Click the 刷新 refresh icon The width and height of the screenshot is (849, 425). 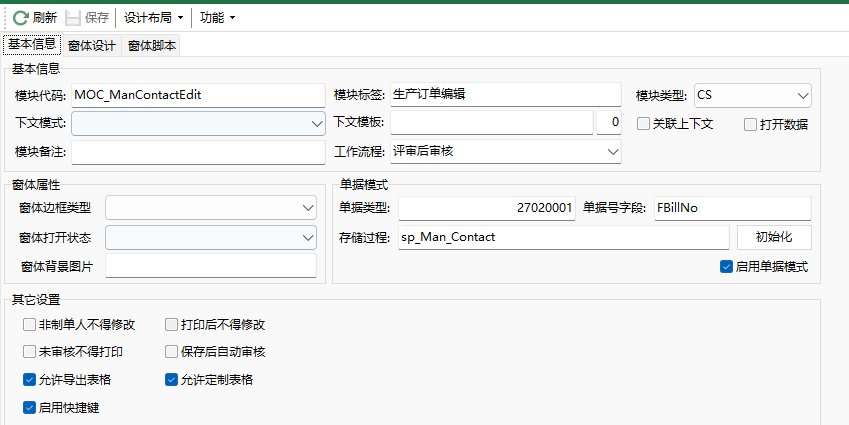tap(20, 18)
